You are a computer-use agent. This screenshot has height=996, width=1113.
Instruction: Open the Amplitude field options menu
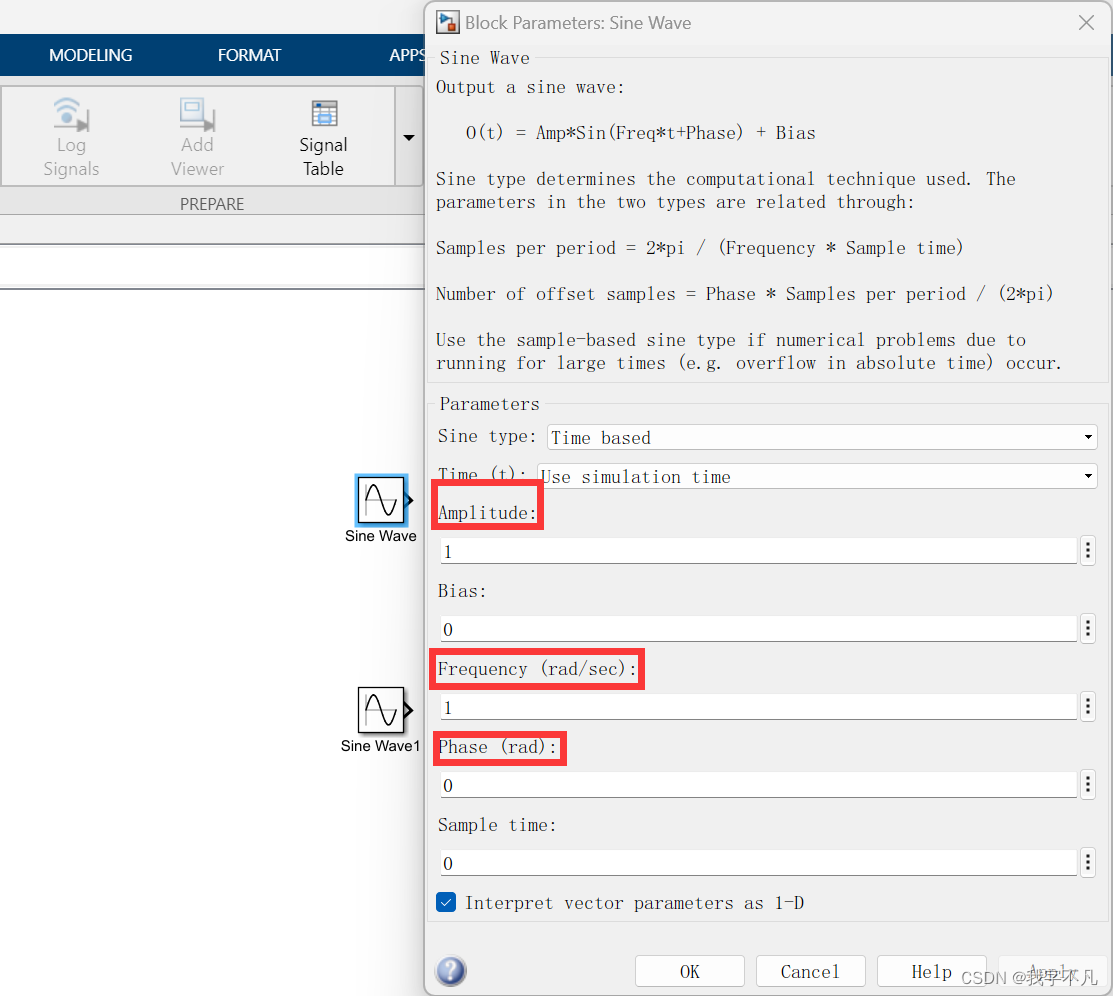click(x=1087, y=551)
